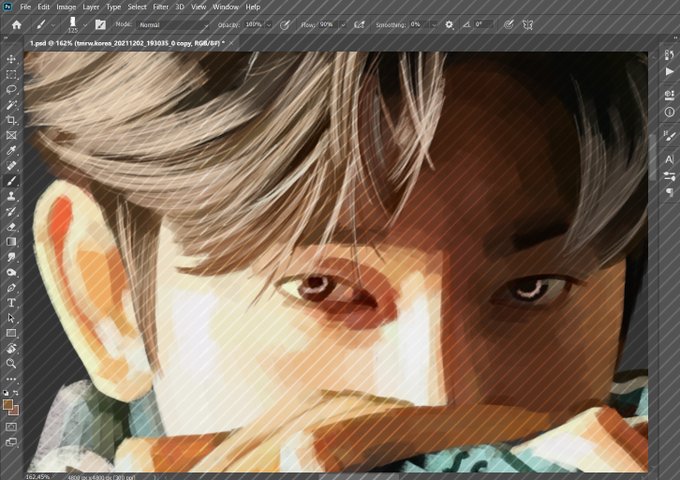The height and width of the screenshot is (480, 680).
Task: Select the Eraser tool
Action: click(11, 226)
